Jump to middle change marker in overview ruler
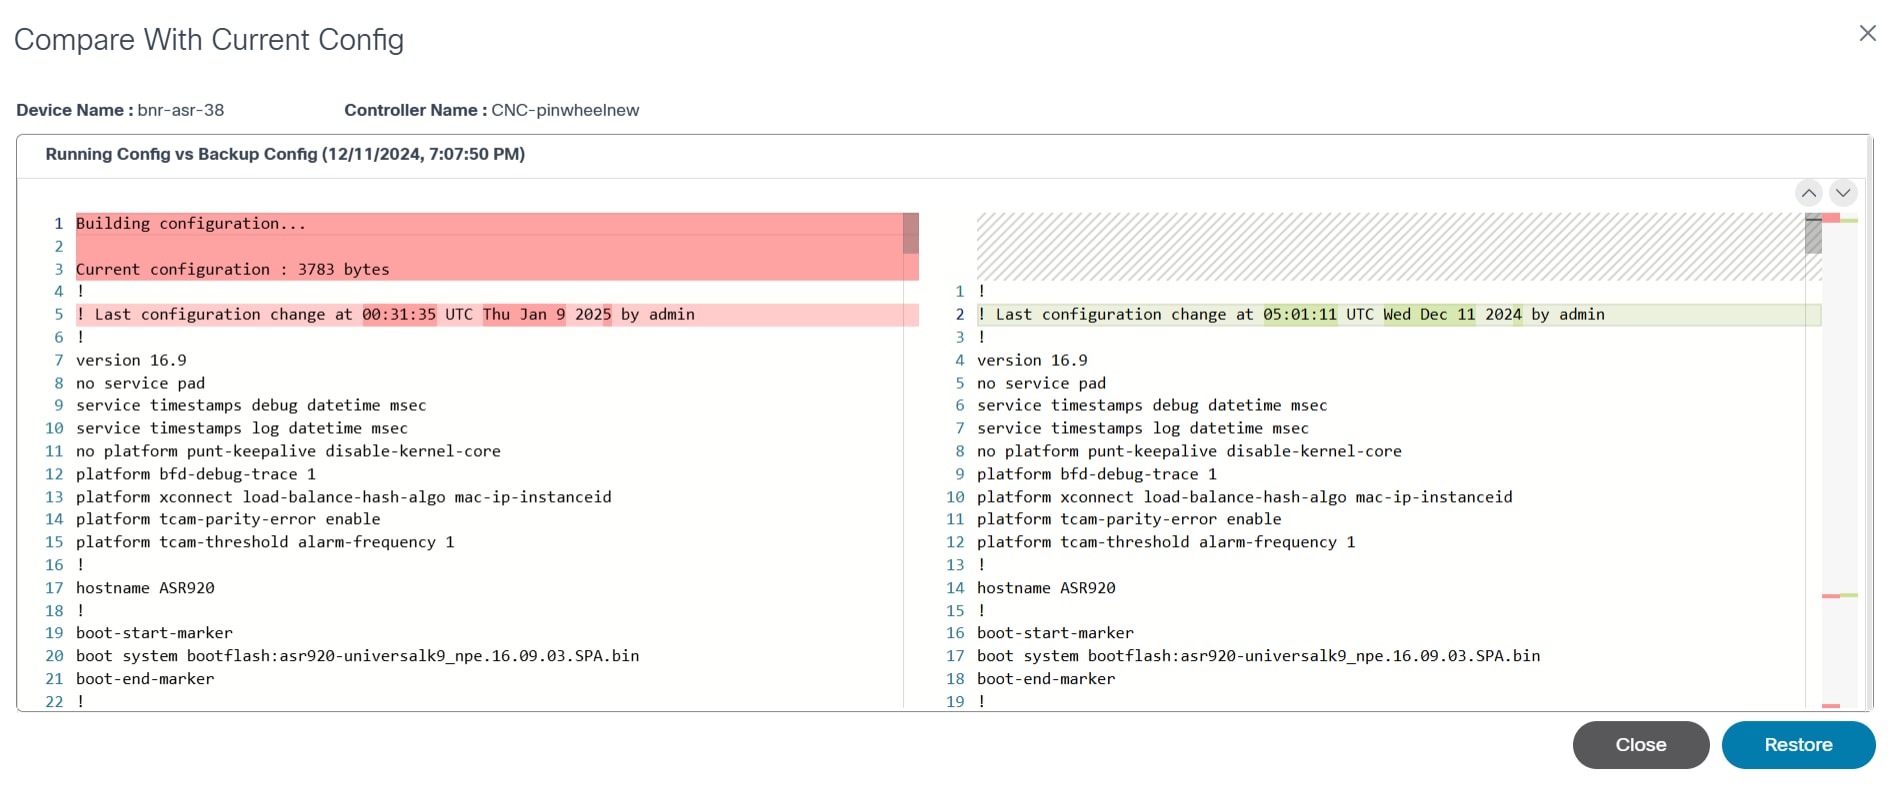Viewport: 1890px width, 794px height. (x=1838, y=596)
